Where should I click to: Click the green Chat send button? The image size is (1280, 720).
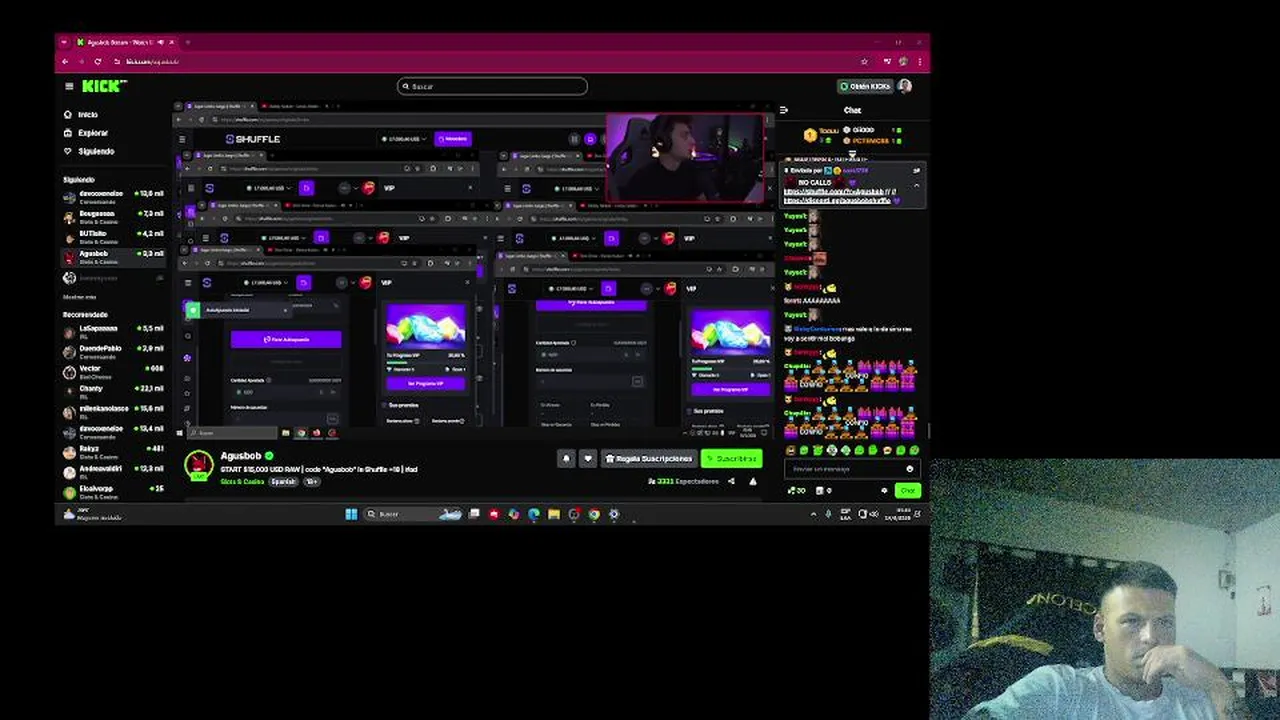tap(907, 491)
